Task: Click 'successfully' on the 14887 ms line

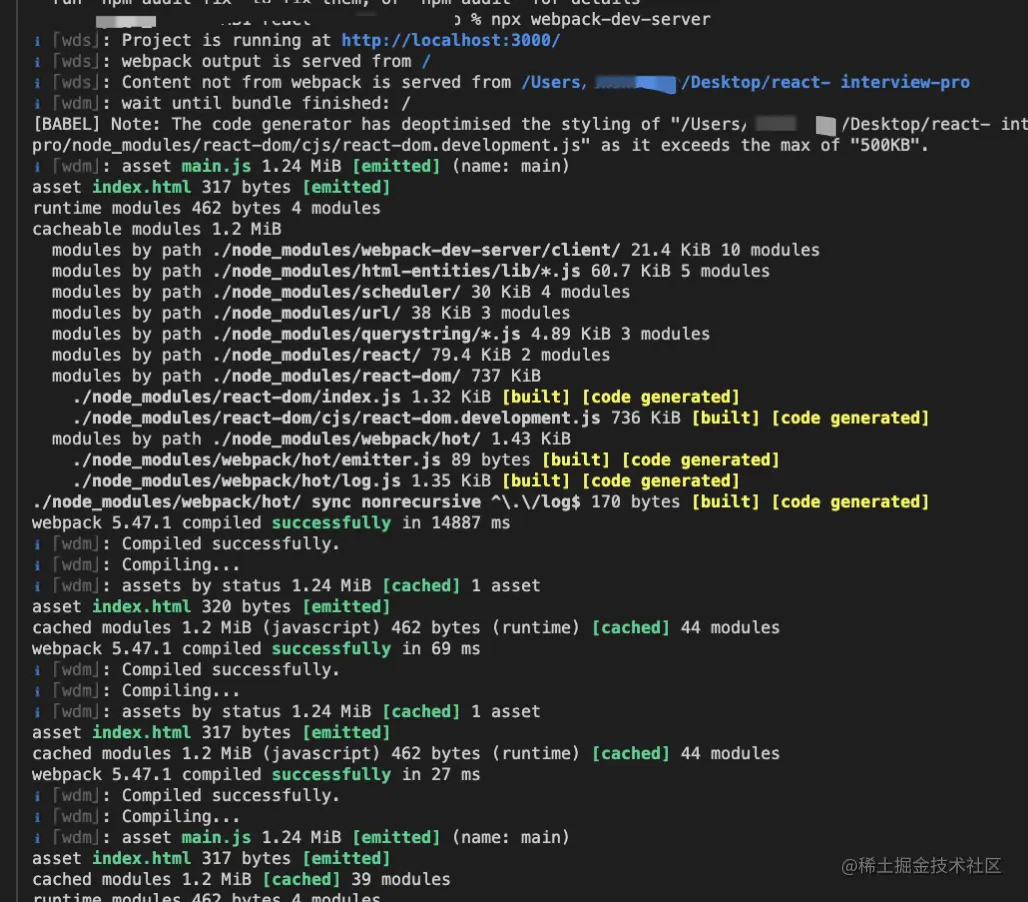Action: 331,523
